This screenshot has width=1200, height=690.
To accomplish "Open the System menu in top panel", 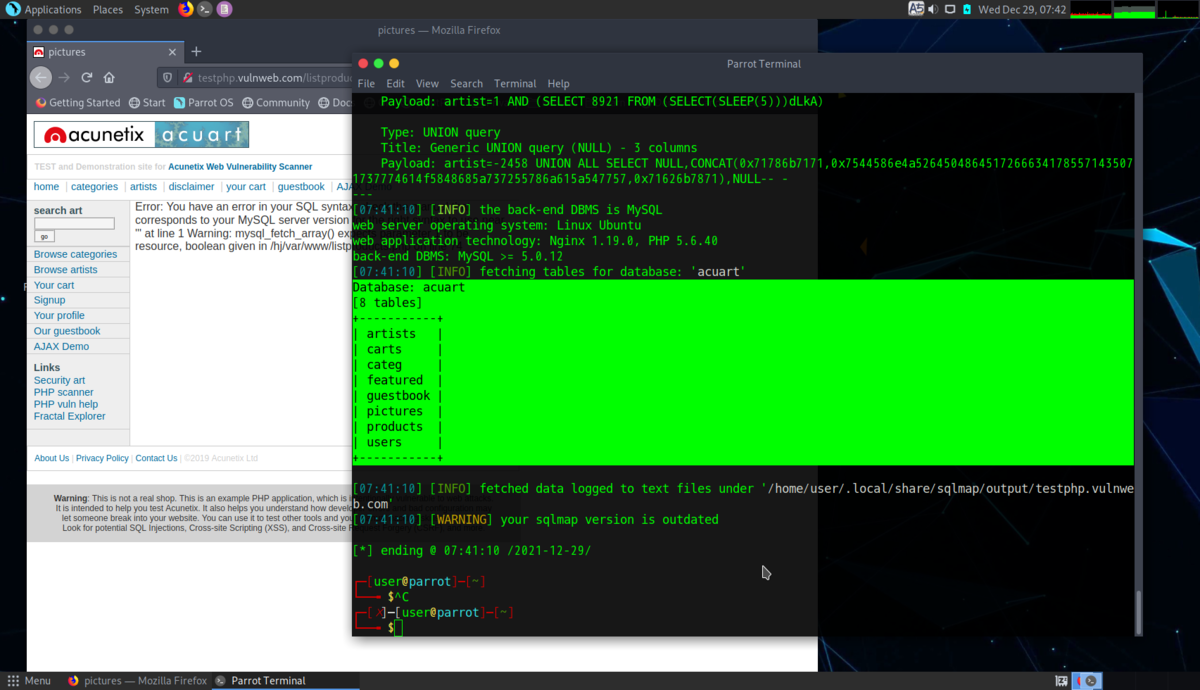I will tap(151, 10).
